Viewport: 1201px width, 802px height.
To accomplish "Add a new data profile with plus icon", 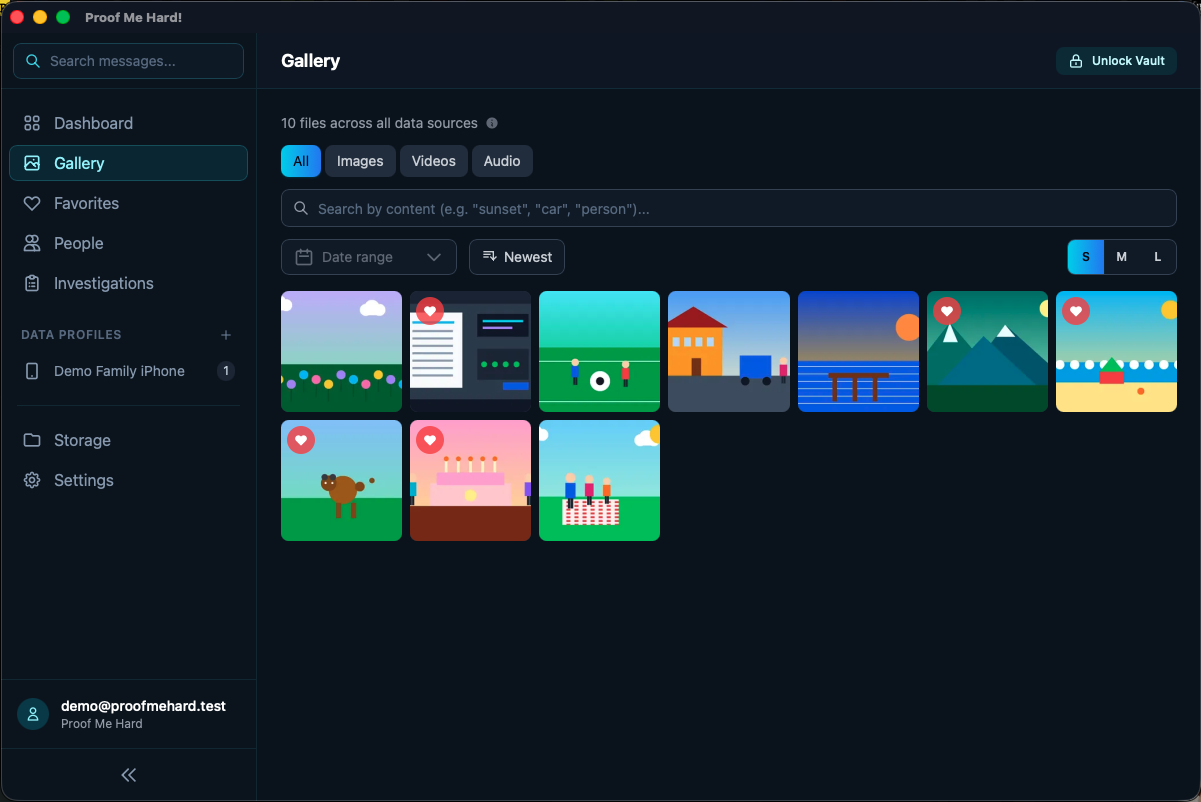I will [x=226, y=335].
